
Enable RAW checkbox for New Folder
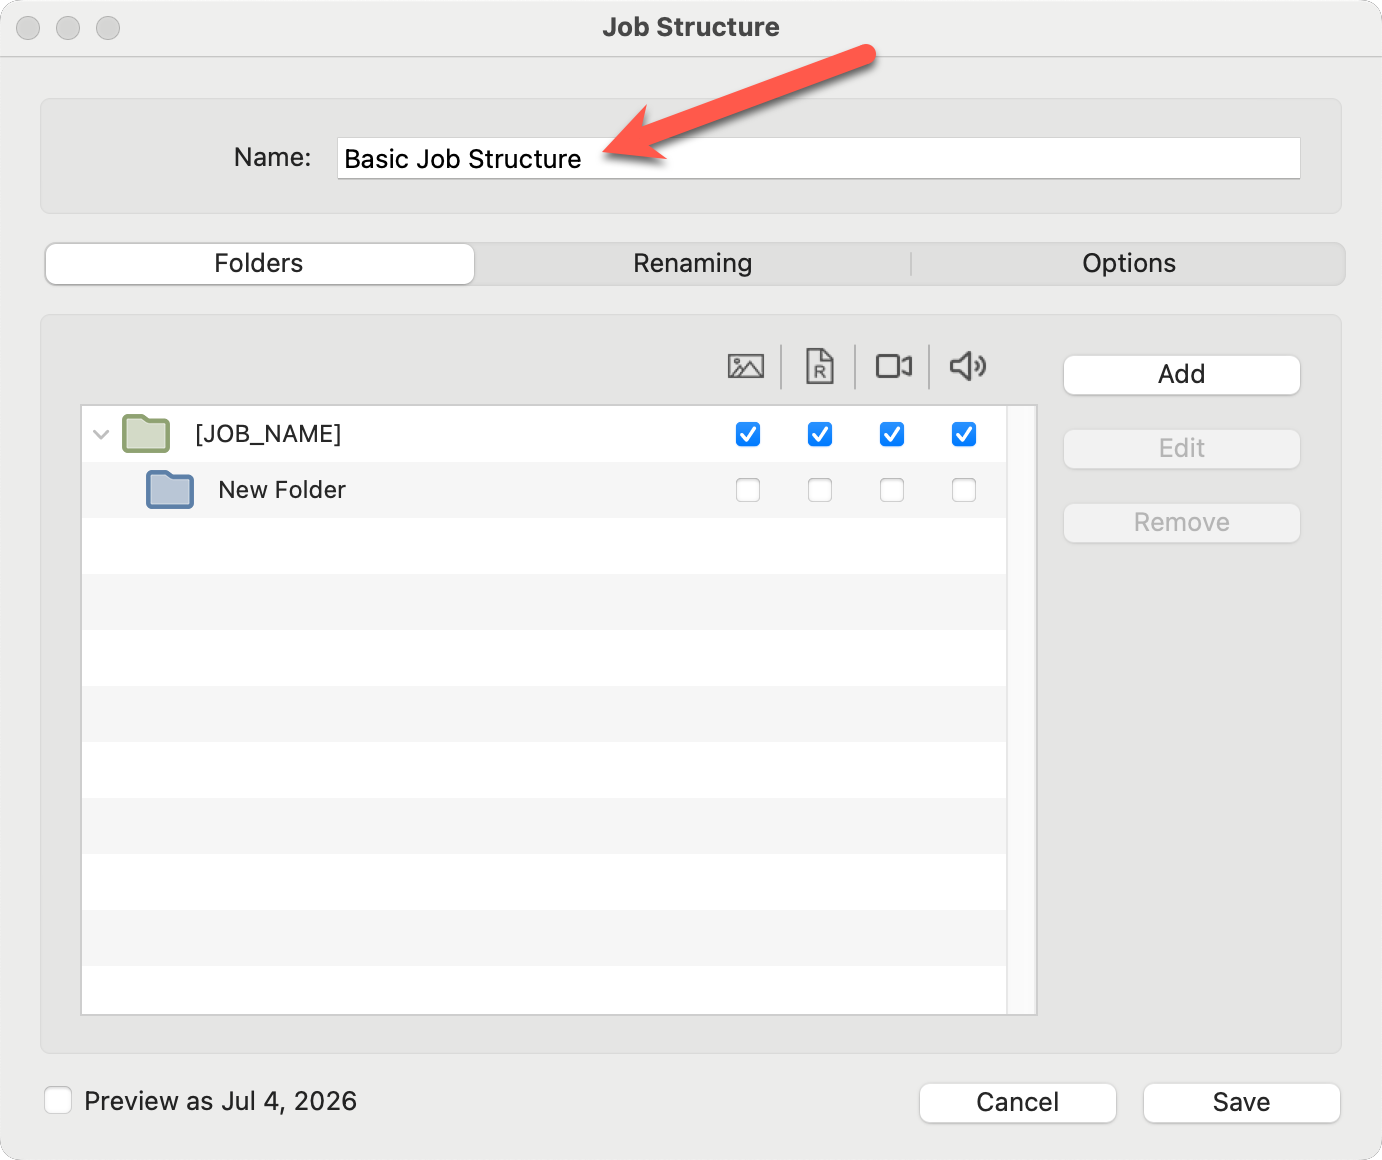[x=820, y=490]
